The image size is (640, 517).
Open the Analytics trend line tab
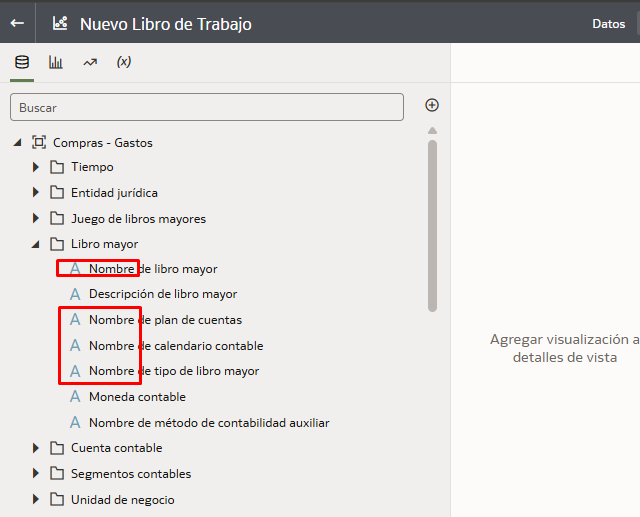click(90, 62)
